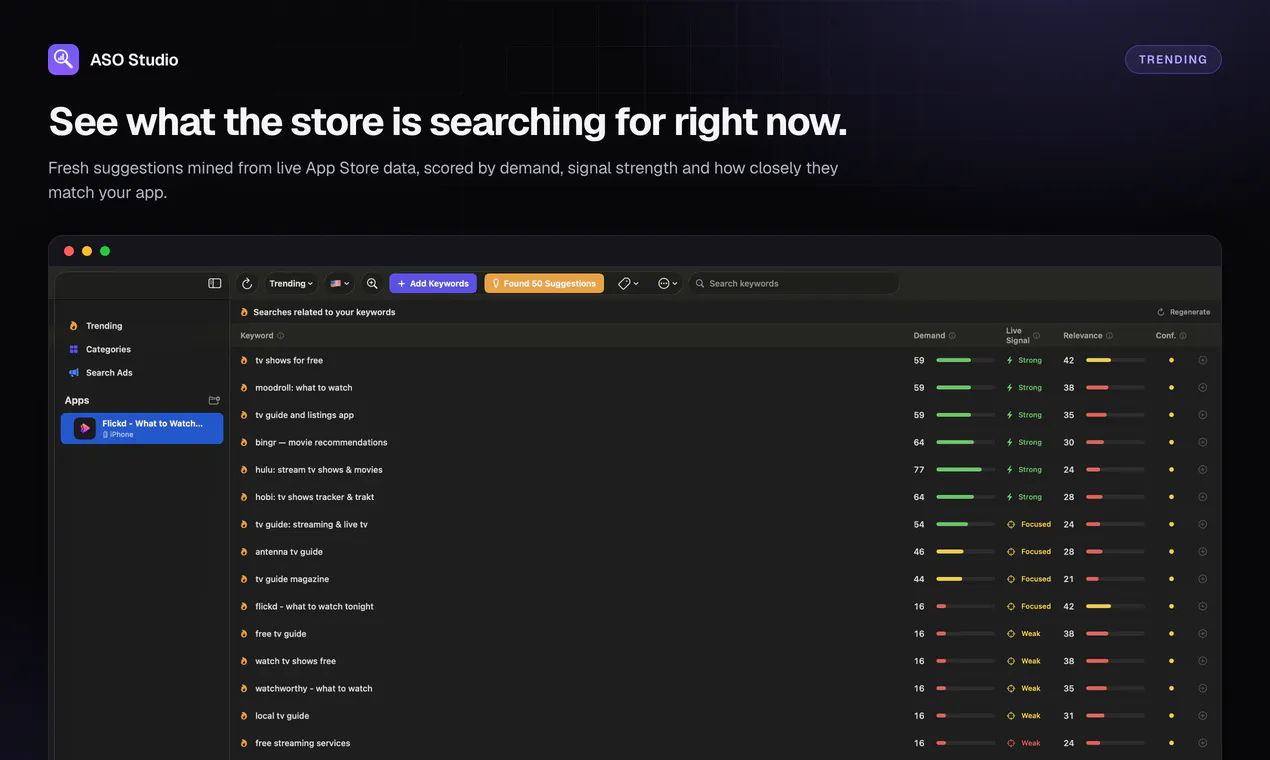Add 'tv guide: streaming & live tv' via plus icon
The height and width of the screenshot is (760, 1270).
[1203, 524]
